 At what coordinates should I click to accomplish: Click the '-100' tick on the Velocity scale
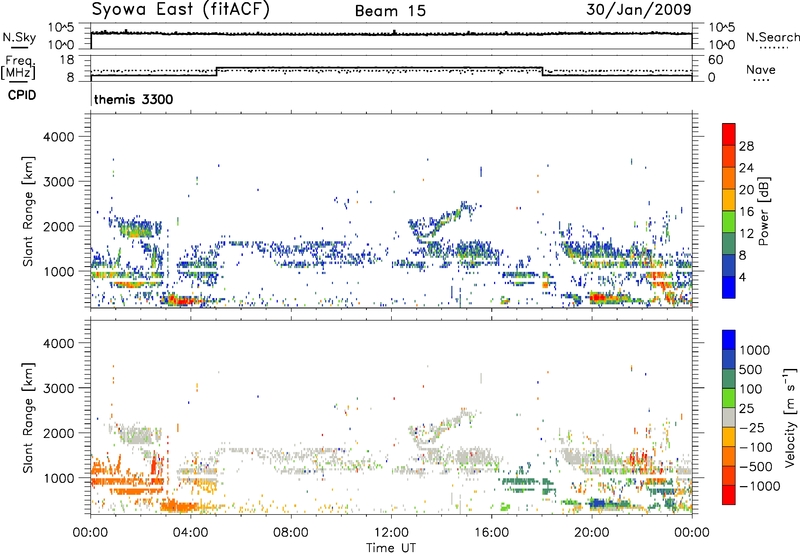click(757, 447)
